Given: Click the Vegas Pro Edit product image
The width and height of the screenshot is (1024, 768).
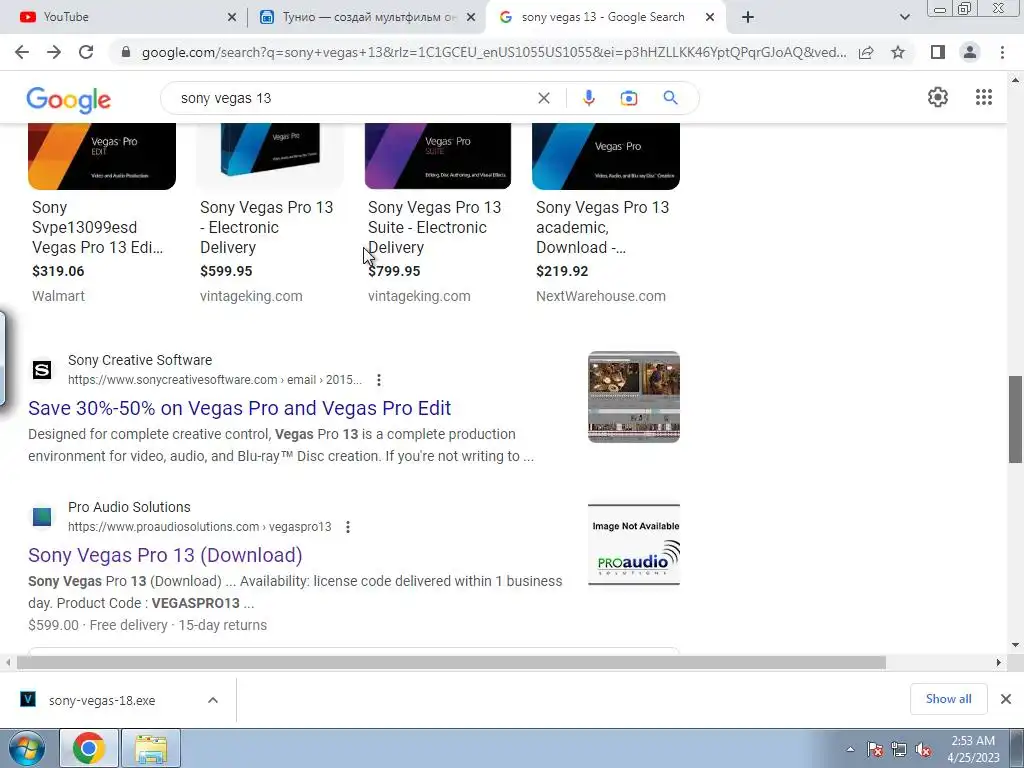Looking at the screenshot, I should pyautogui.click(x=102, y=156).
